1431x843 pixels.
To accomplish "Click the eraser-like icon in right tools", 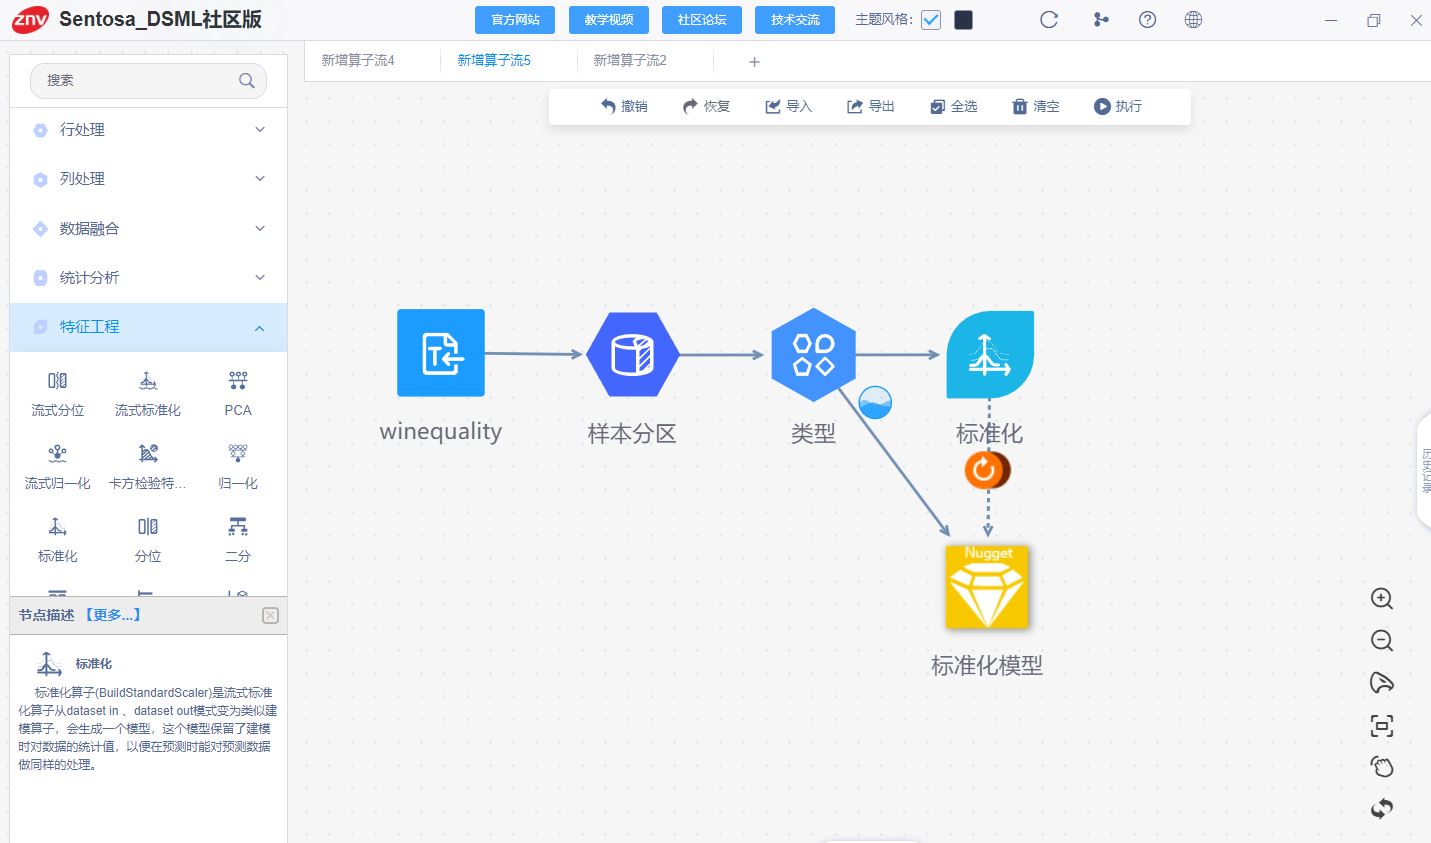I will [x=1382, y=683].
